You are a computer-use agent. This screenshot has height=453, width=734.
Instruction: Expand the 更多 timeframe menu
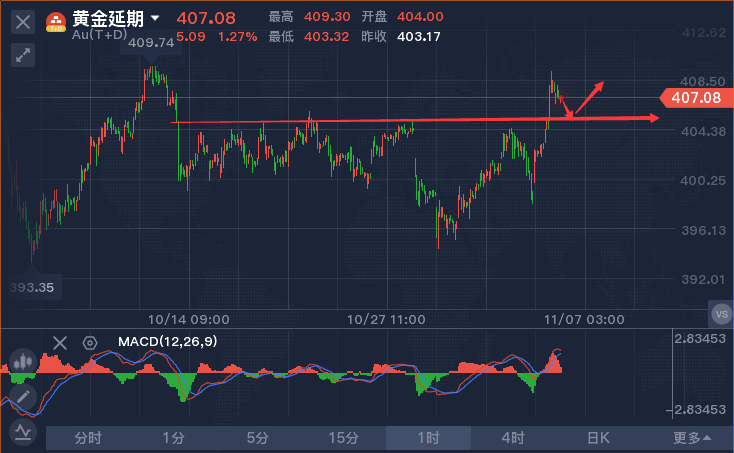pyautogui.click(x=692, y=438)
